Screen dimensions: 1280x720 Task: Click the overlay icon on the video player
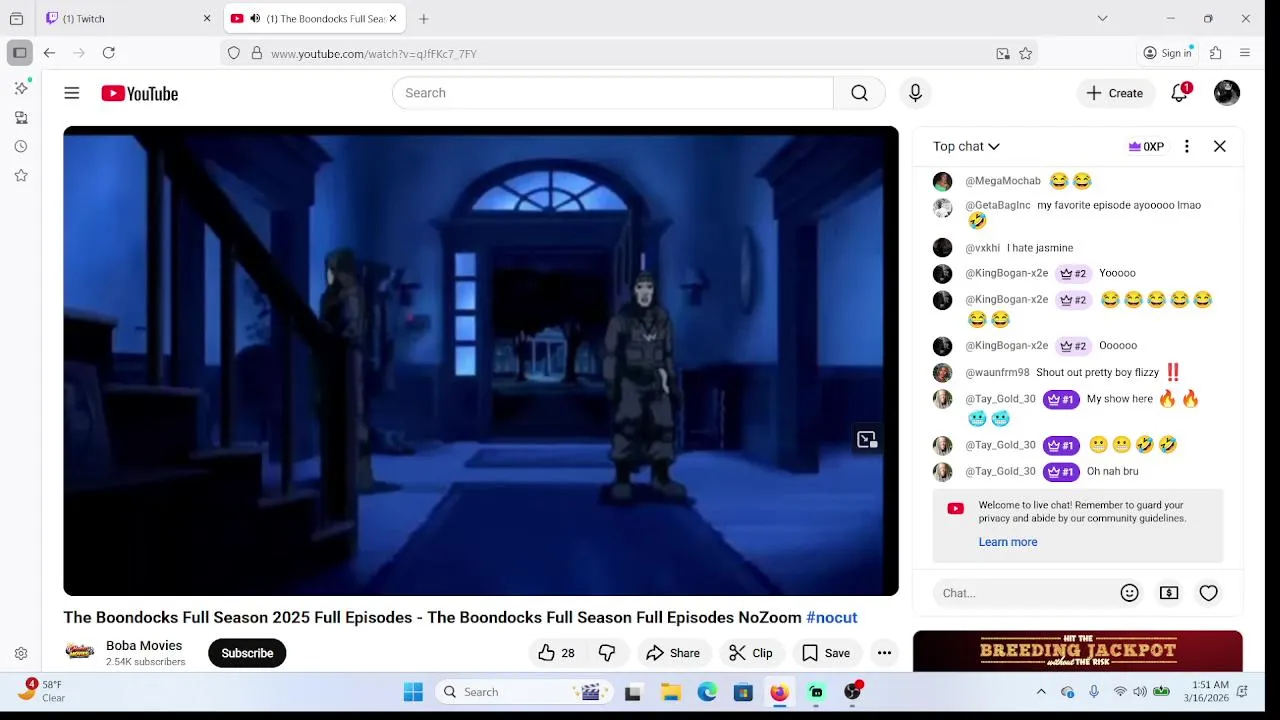tap(867, 439)
